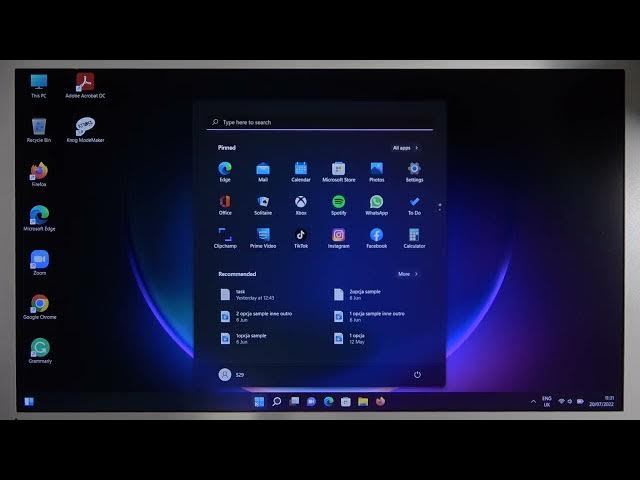Open File Explorer from the taskbar
The height and width of the screenshot is (480, 640).
pyautogui.click(x=363, y=402)
